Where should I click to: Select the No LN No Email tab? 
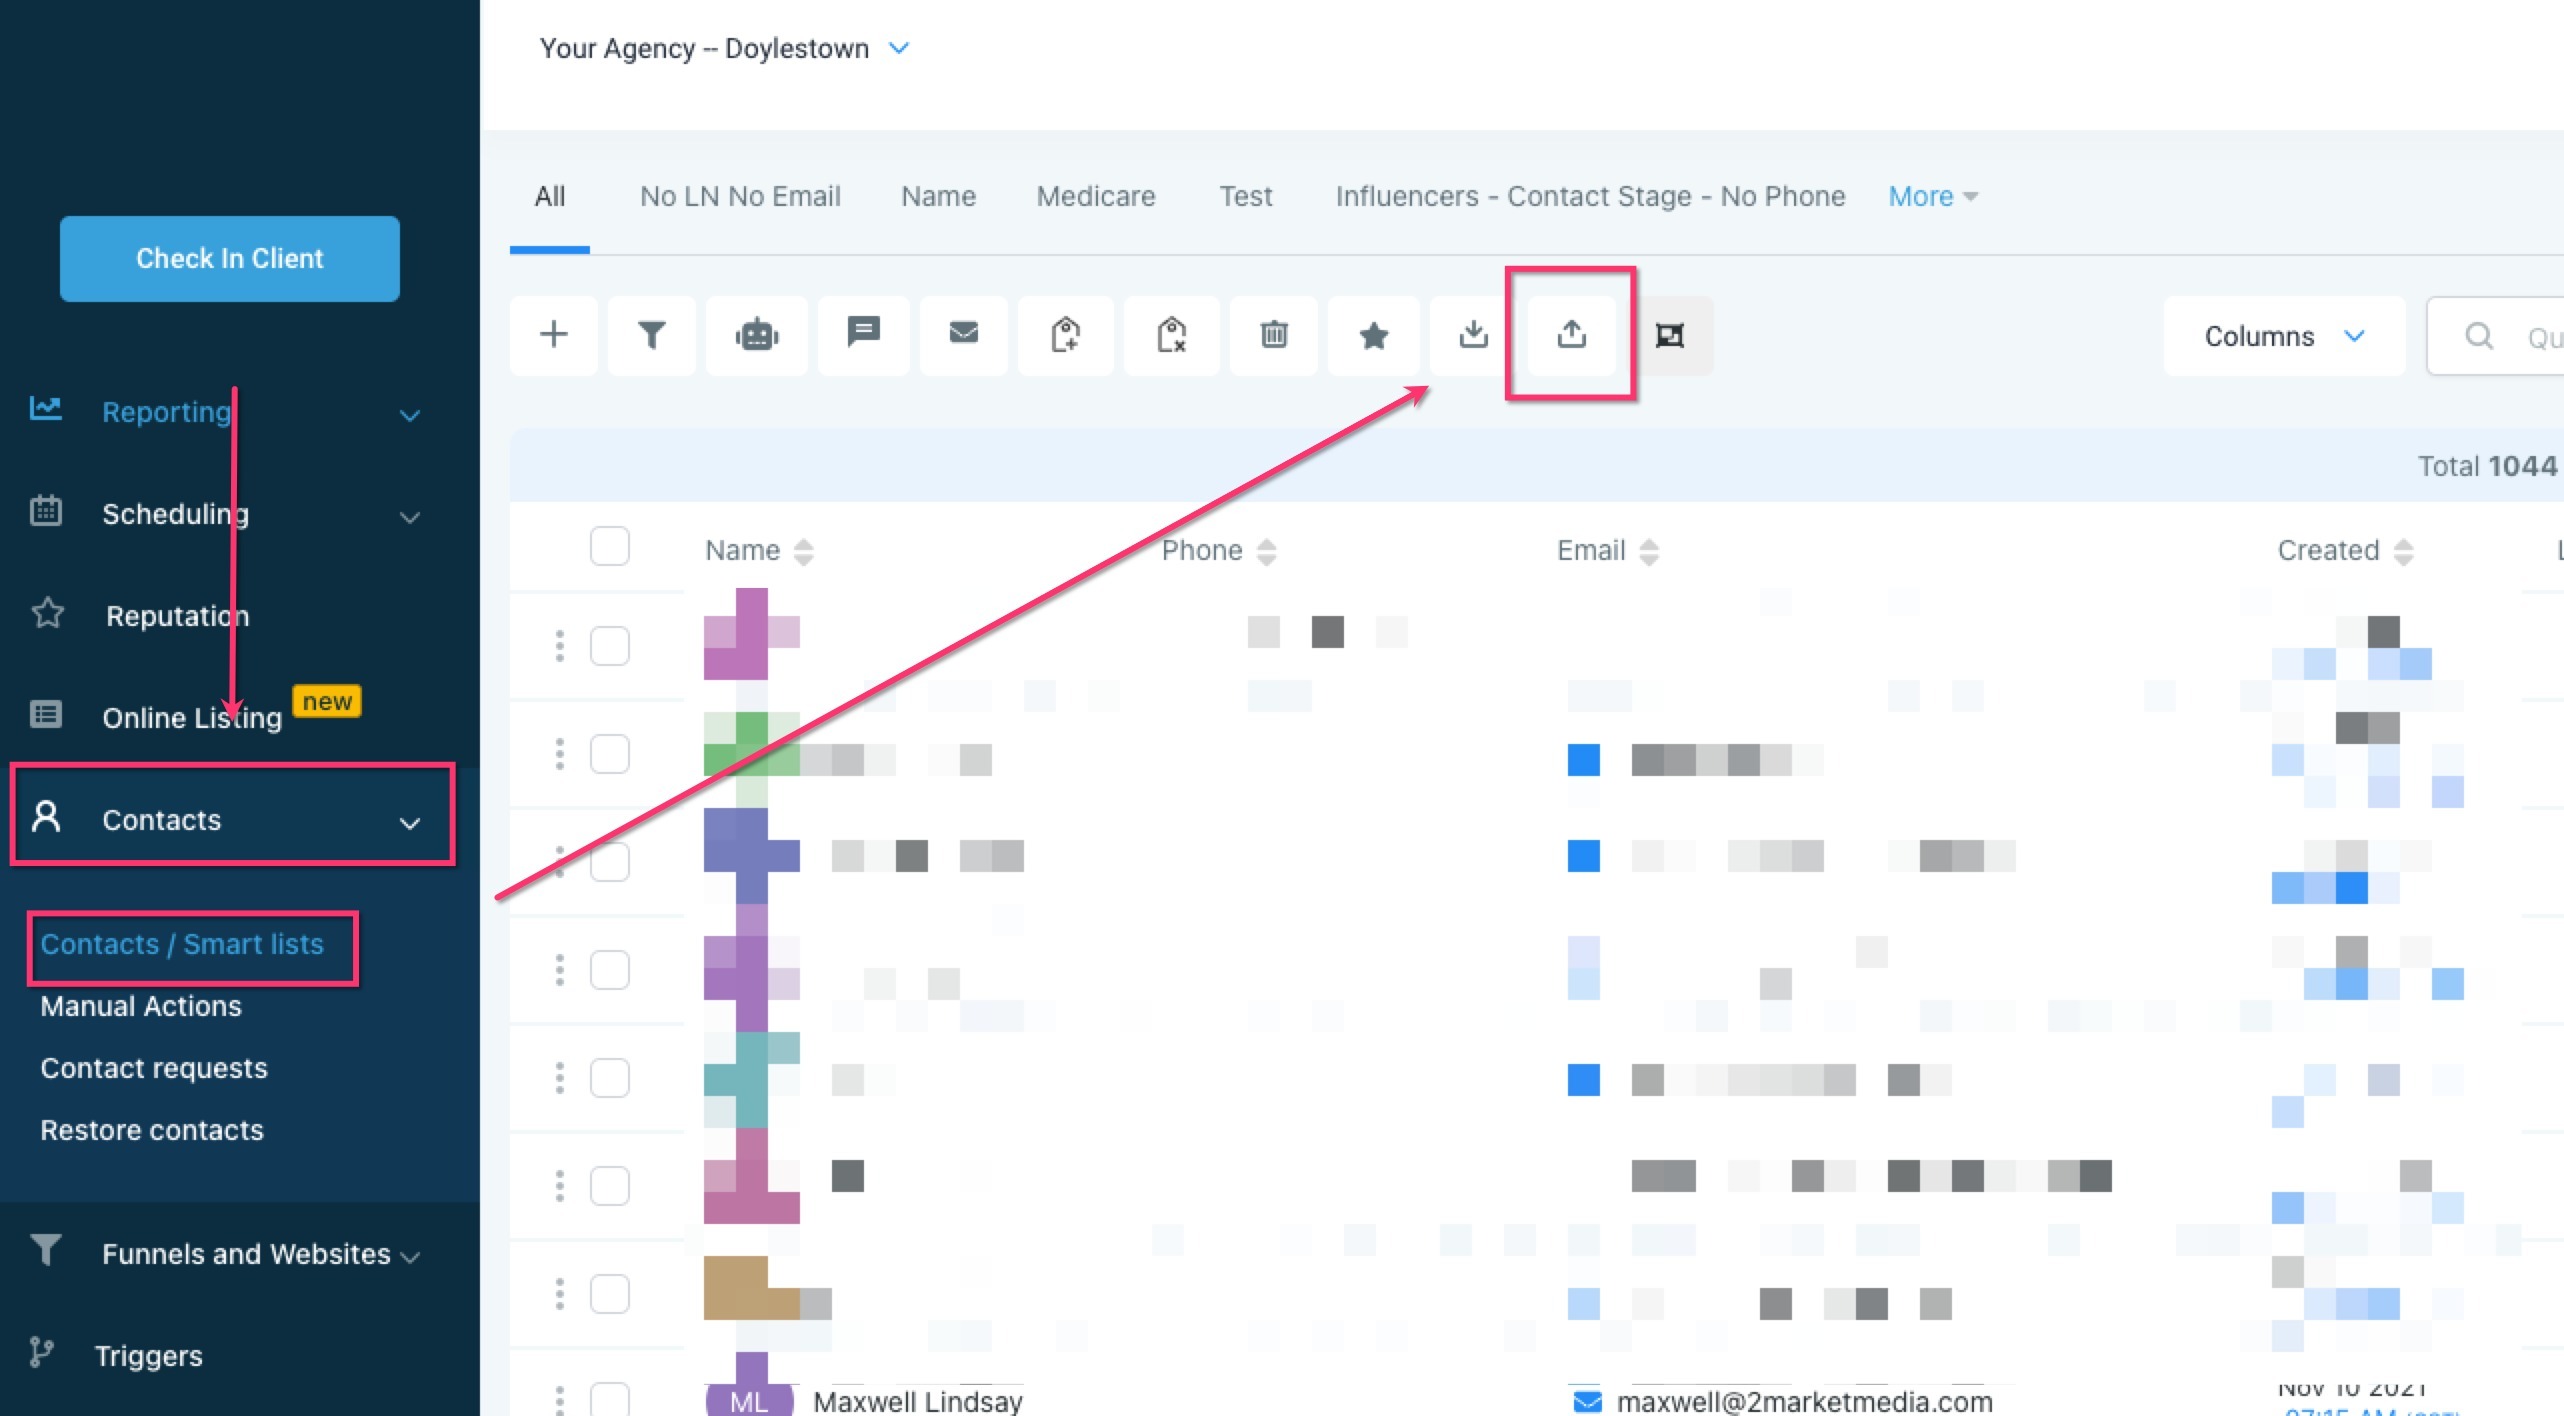[740, 197]
